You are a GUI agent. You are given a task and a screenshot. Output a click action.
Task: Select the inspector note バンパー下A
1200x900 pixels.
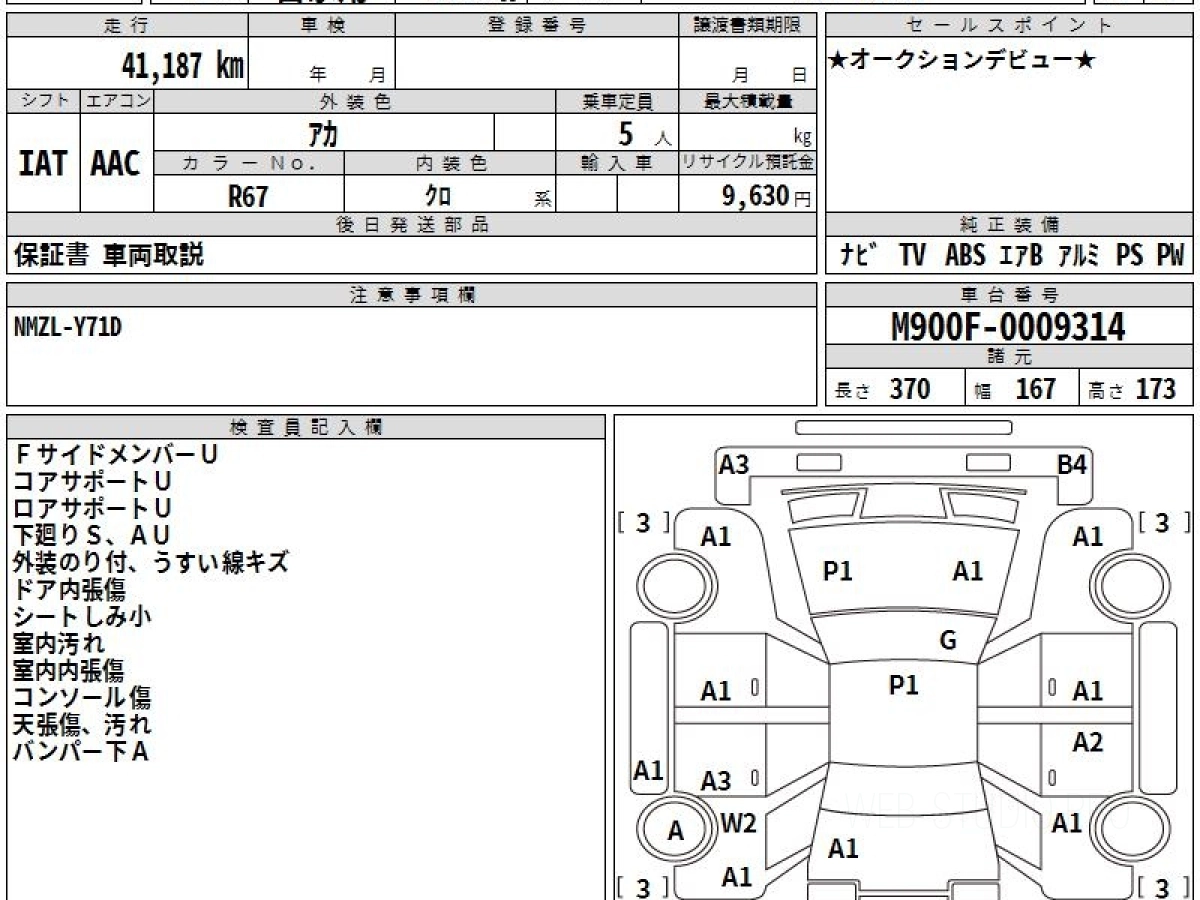tap(81, 751)
